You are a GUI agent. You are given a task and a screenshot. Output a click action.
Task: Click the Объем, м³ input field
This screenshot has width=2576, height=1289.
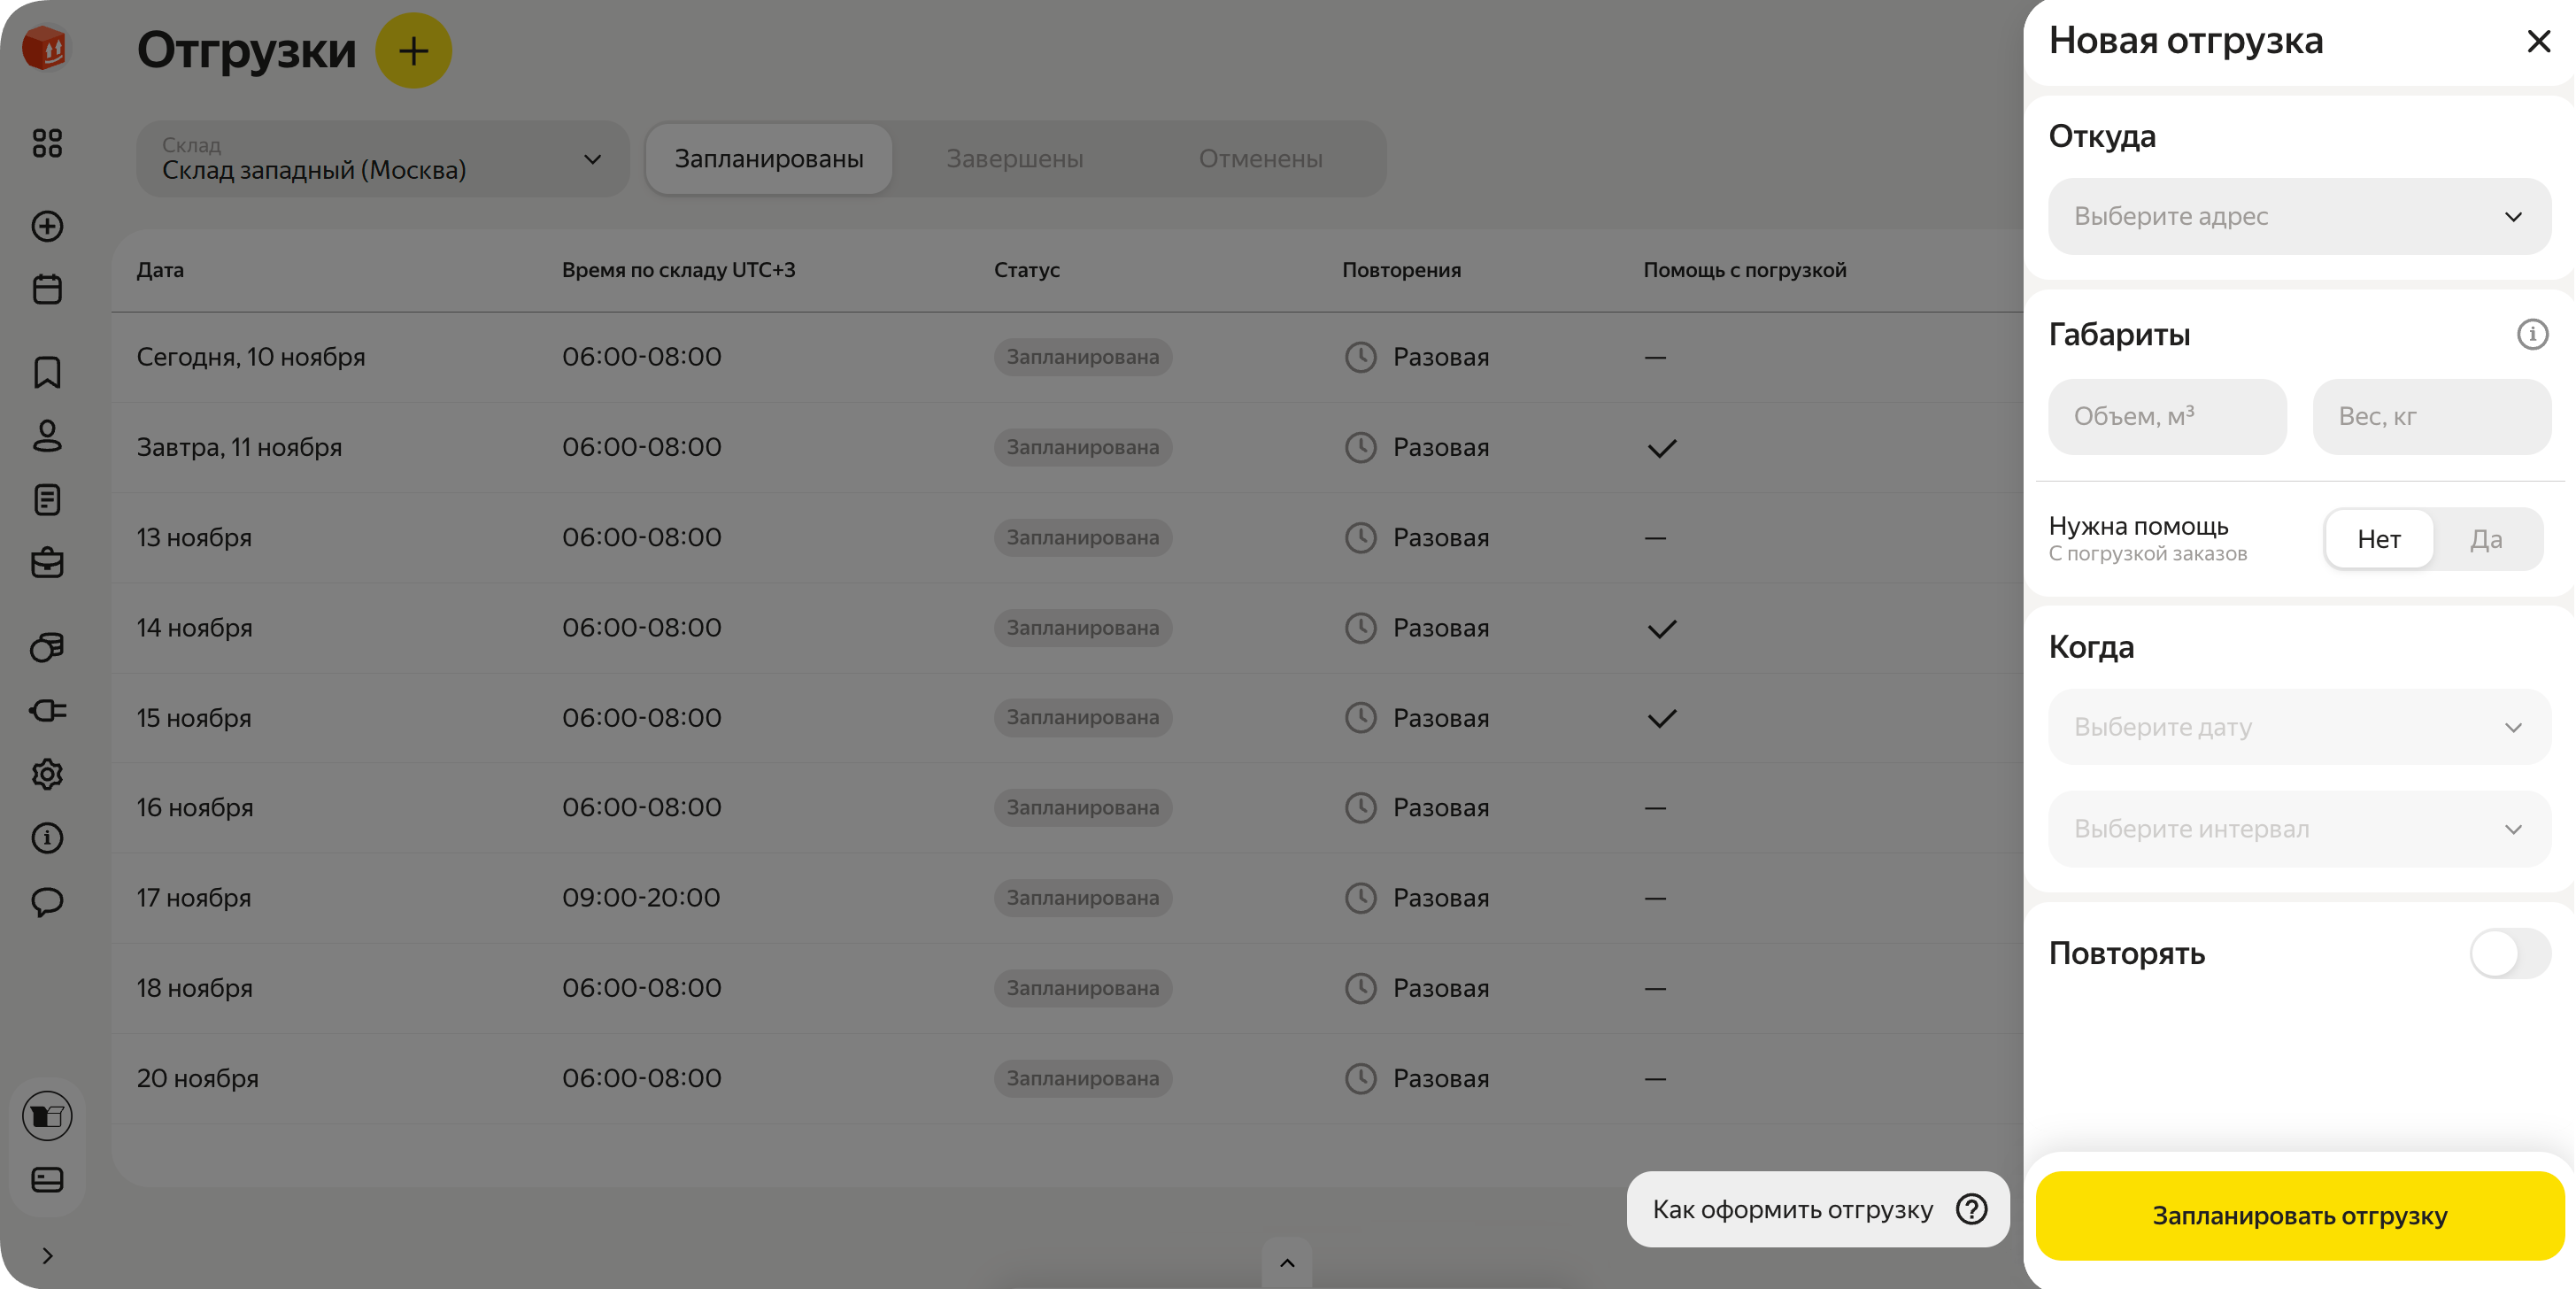tap(2166, 416)
